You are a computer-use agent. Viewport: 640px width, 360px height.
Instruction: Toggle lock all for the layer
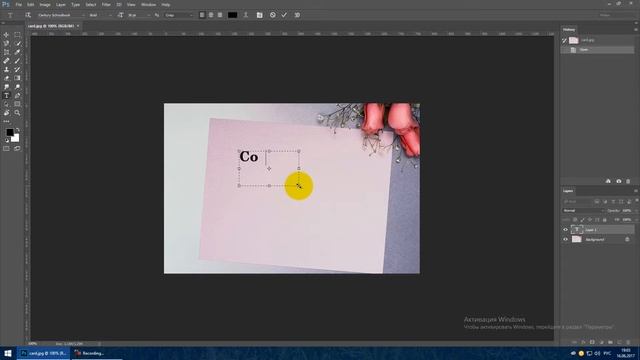point(605,220)
